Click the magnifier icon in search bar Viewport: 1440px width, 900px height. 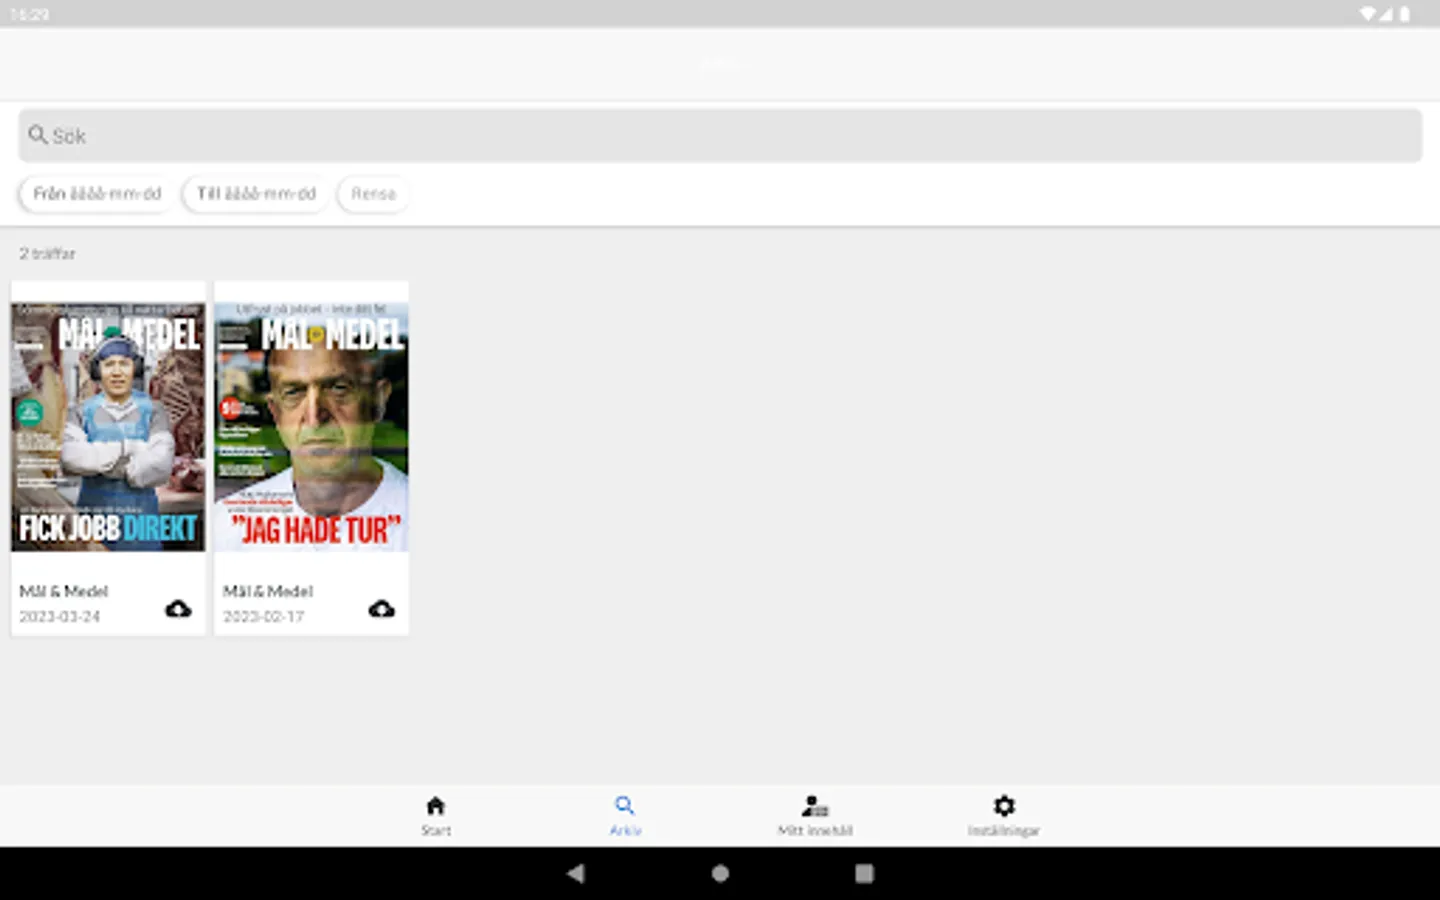click(x=38, y=134)
